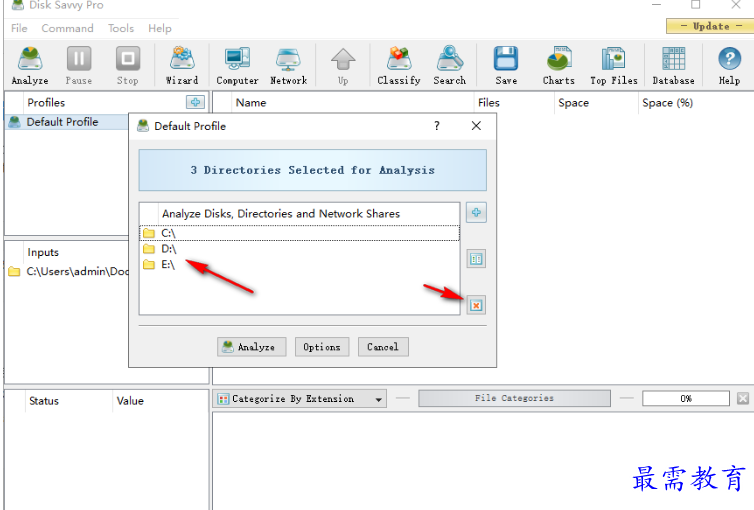Add a new profile with plus icon

[195, 102]
